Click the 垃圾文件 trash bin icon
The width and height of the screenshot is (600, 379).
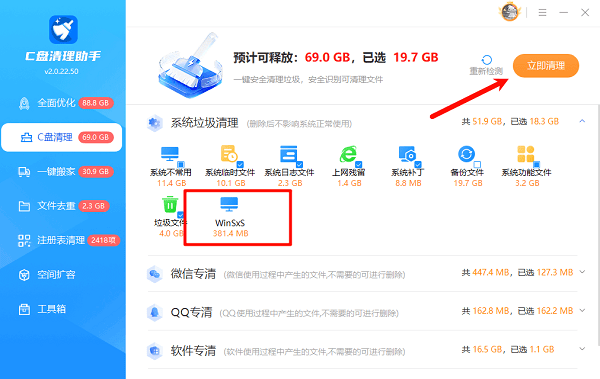170,204
